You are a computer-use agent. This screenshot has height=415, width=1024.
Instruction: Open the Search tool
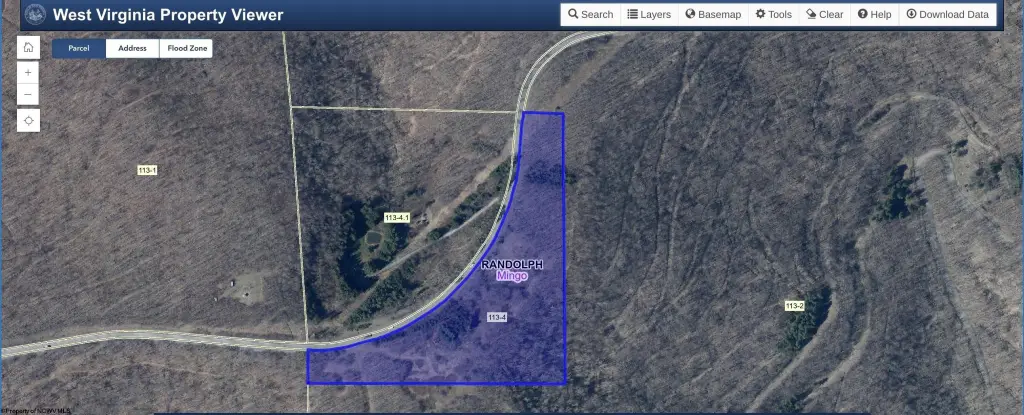click(590, 14)
